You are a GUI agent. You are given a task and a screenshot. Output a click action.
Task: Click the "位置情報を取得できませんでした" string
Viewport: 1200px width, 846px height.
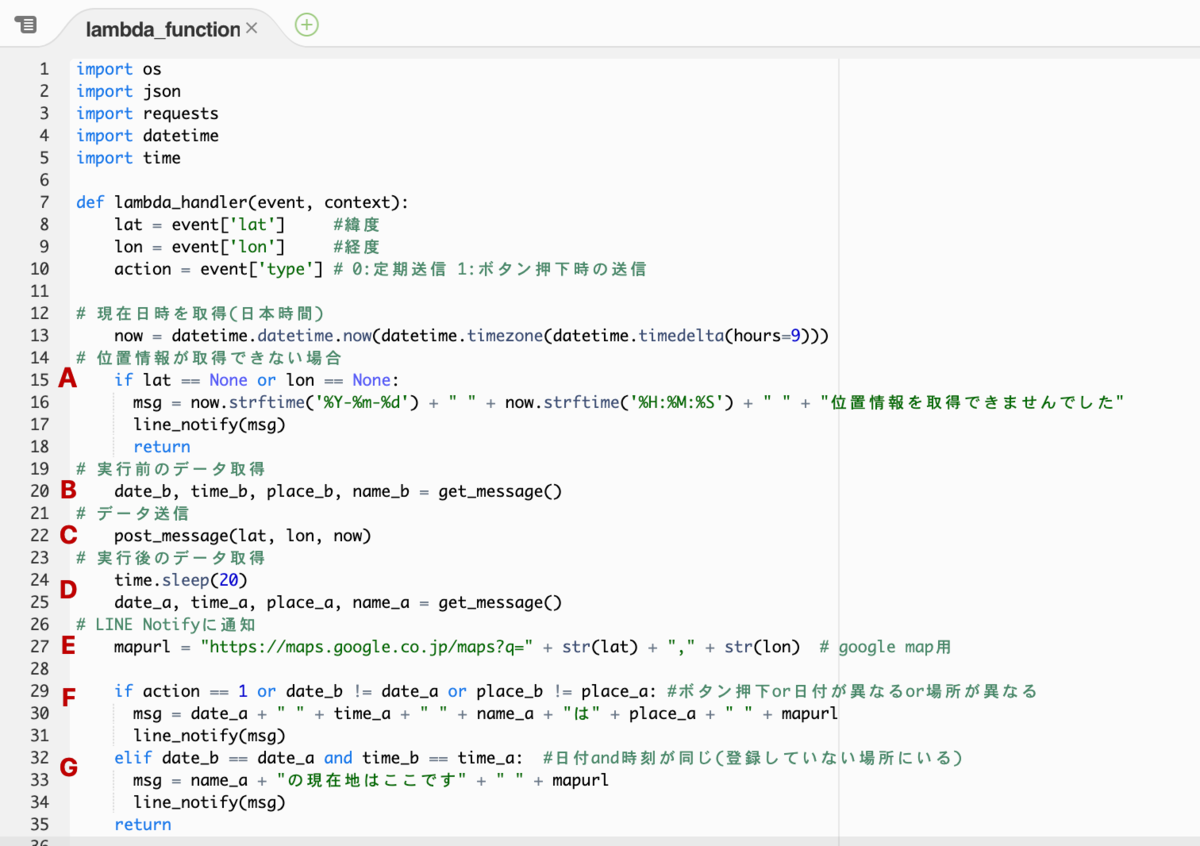pos(973,402)
